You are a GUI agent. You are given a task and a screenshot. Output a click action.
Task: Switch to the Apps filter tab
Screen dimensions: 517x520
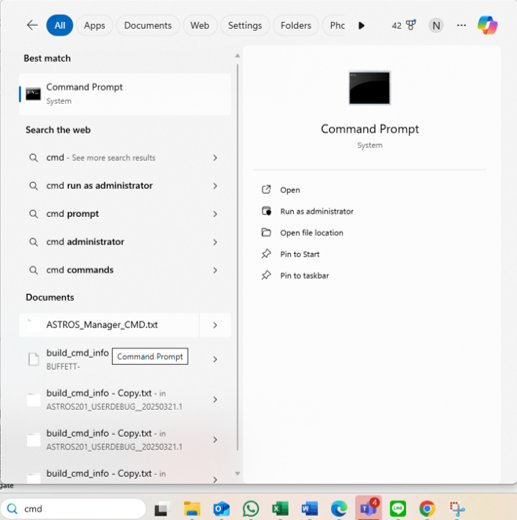(x=94, y=25)
